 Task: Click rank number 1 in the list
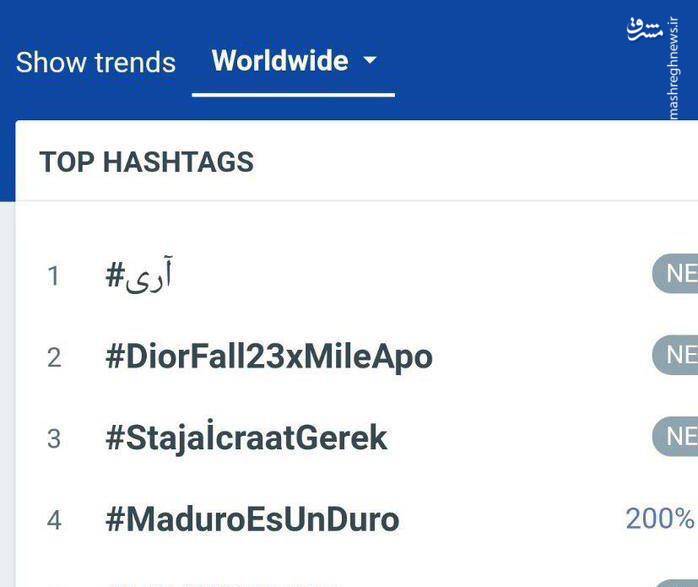[x=54, y=276]
